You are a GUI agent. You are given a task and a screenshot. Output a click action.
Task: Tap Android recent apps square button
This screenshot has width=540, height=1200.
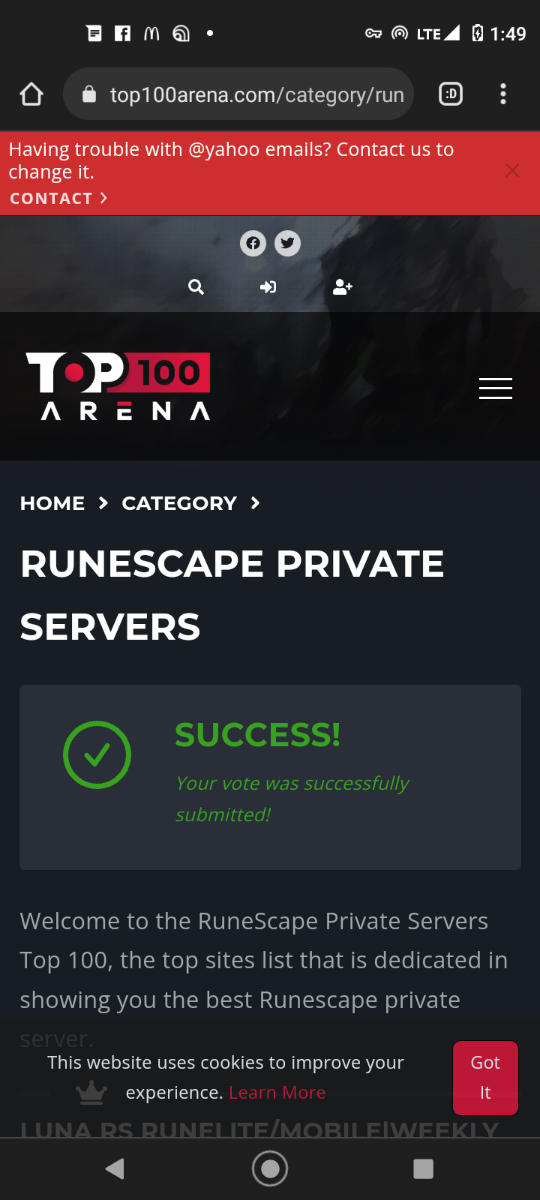click(423, 1168)
